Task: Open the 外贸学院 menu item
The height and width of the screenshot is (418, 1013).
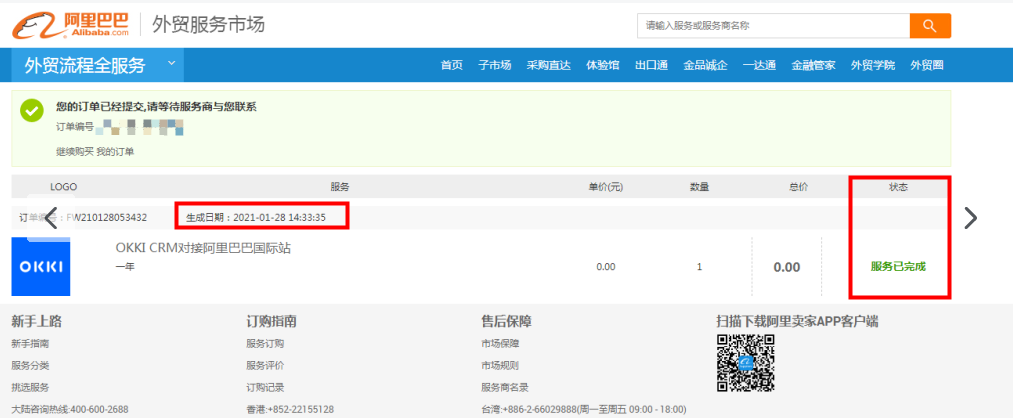Action: (x=873, y=65)
